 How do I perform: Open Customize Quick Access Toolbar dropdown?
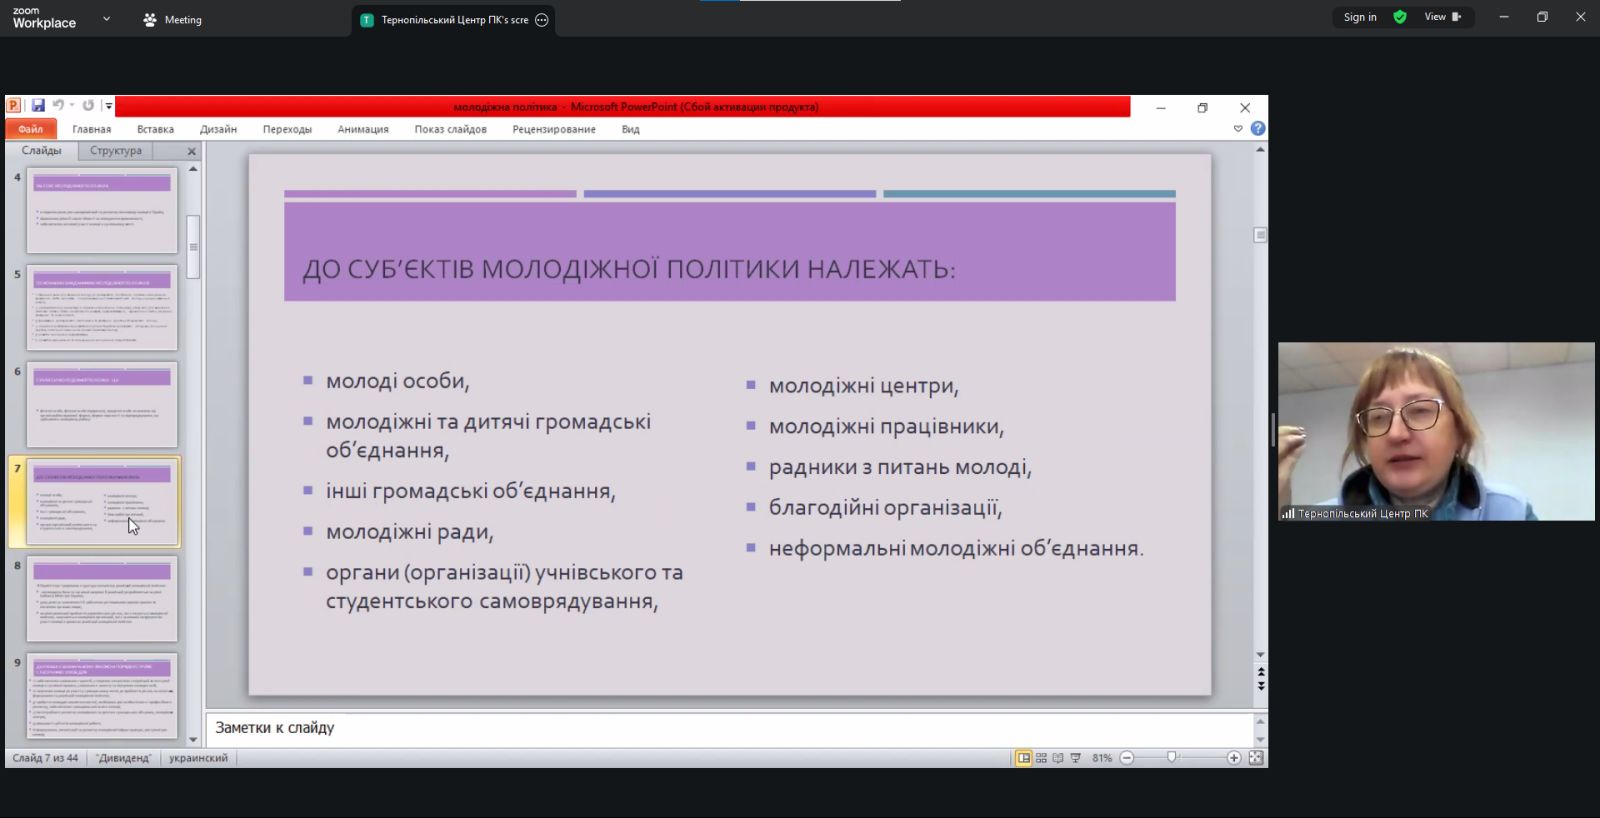click(x=108, y=106)
